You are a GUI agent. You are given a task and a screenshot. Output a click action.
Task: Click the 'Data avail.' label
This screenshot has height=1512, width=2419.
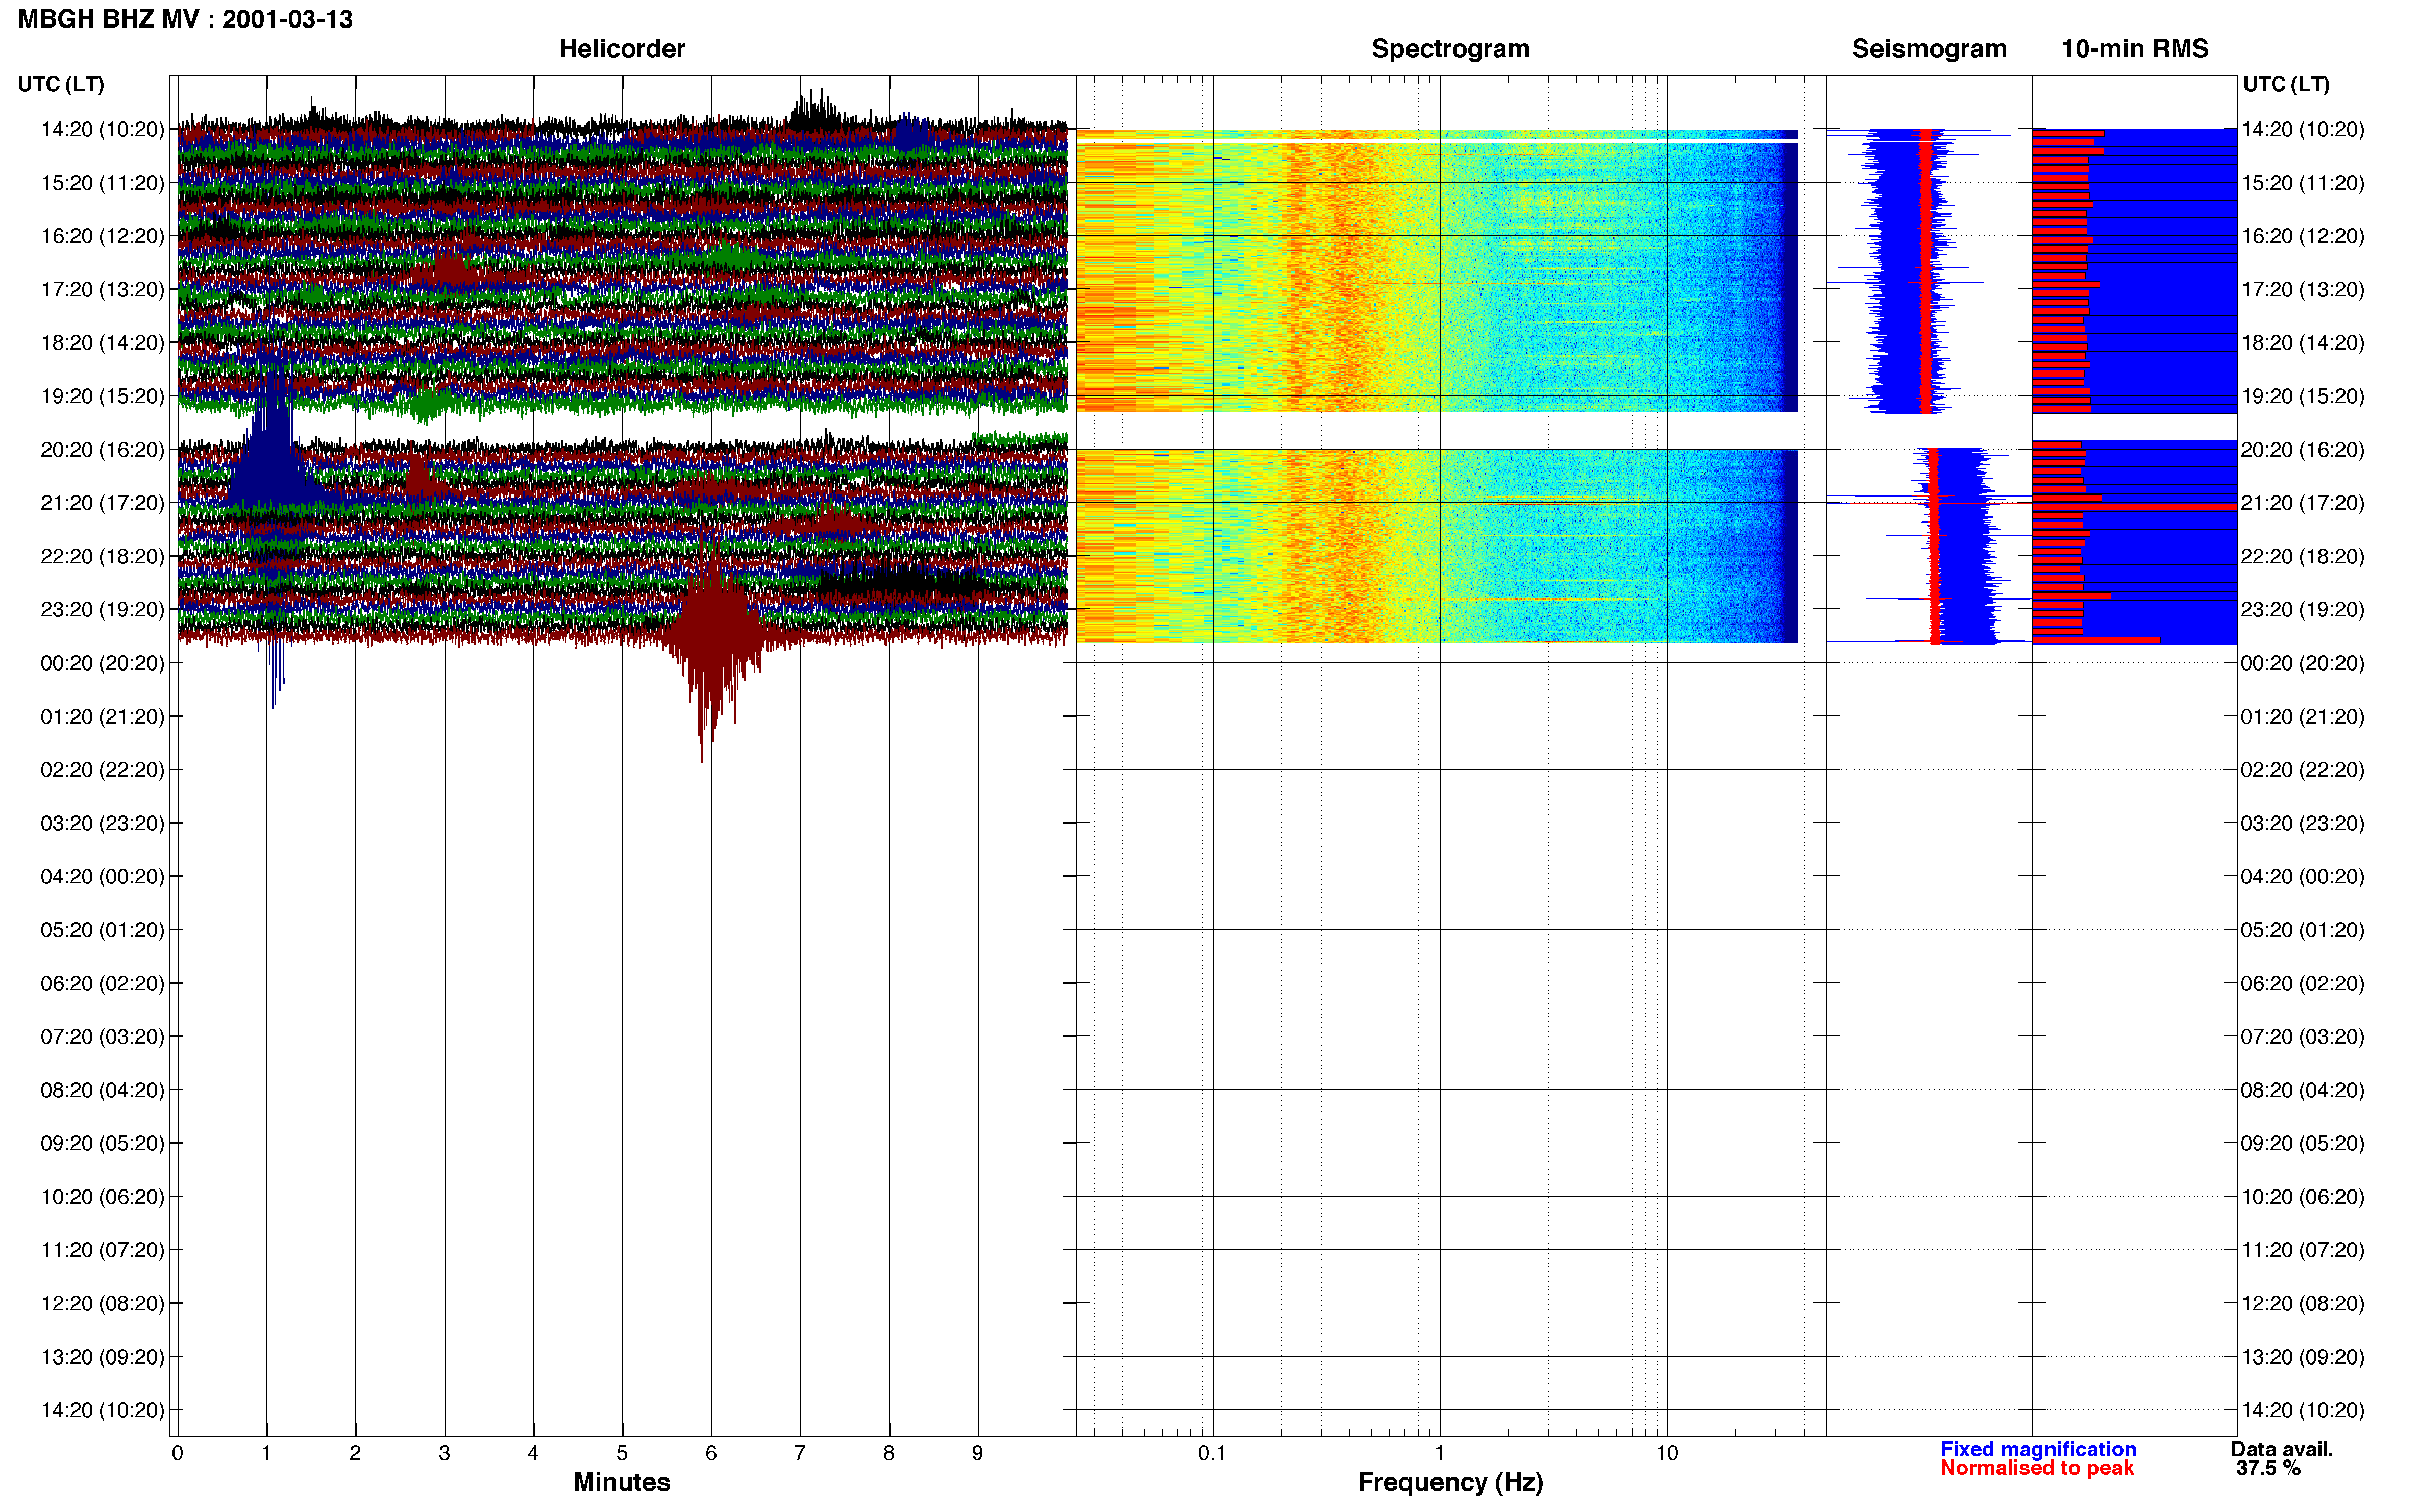[x=2282, y=1449]
